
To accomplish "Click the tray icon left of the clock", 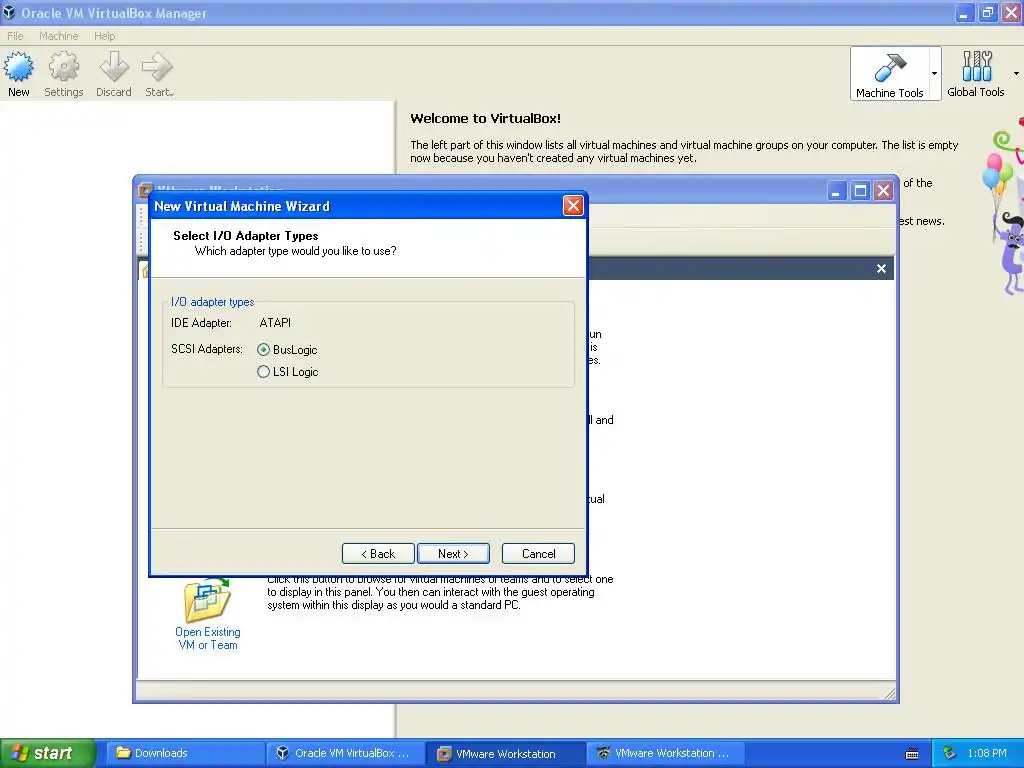I will click(950, 753).
